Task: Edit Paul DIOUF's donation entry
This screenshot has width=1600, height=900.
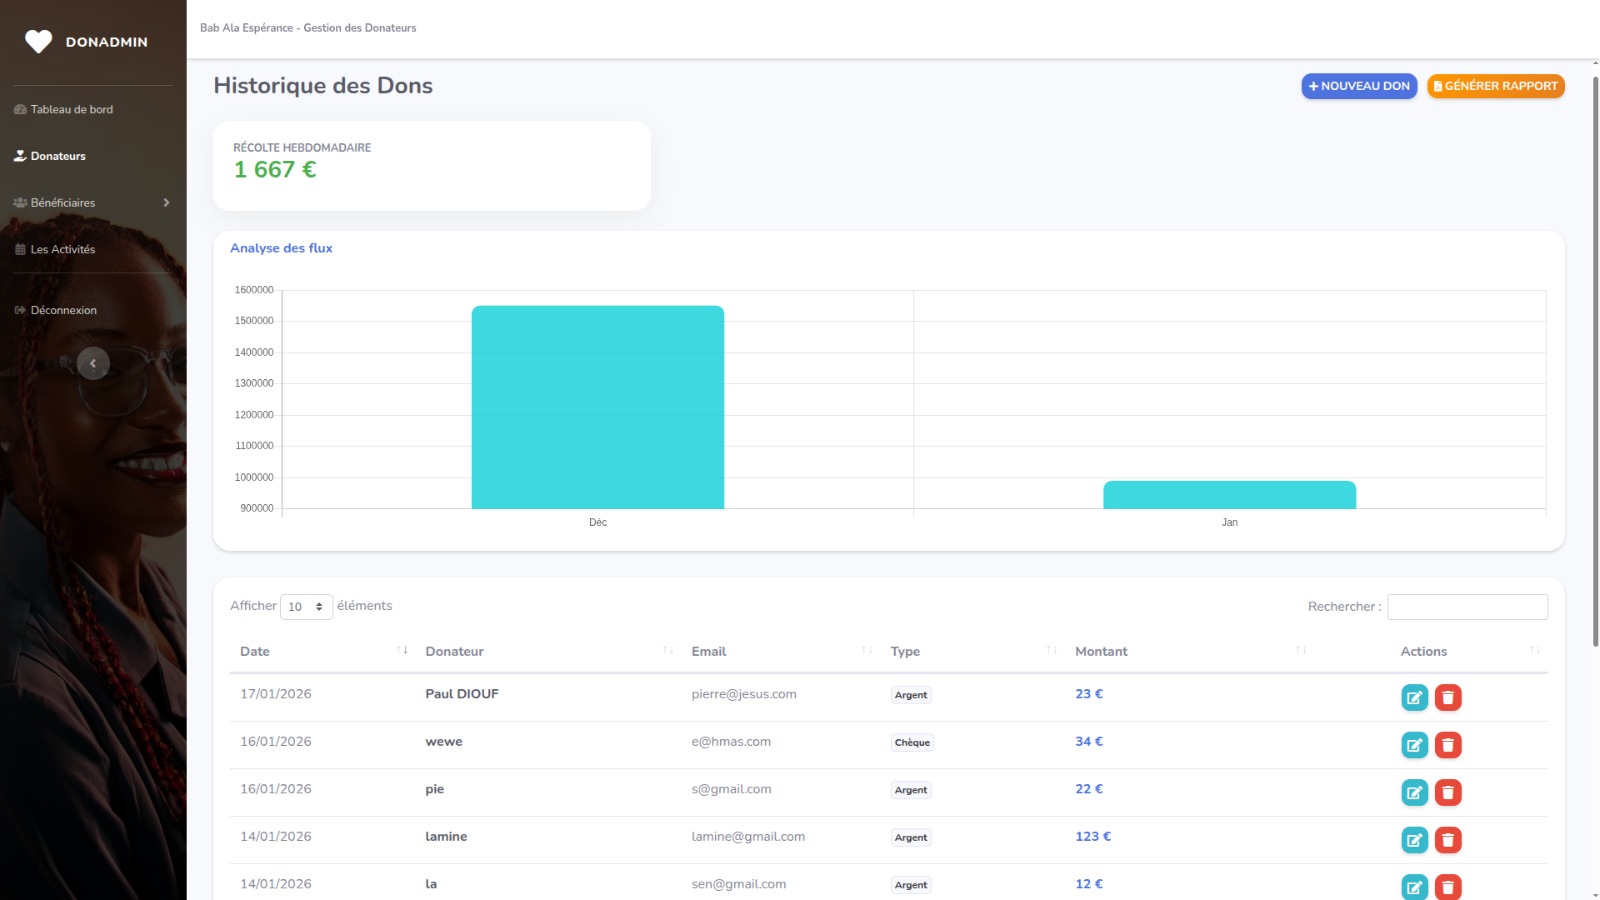Action: (1414, 698)
